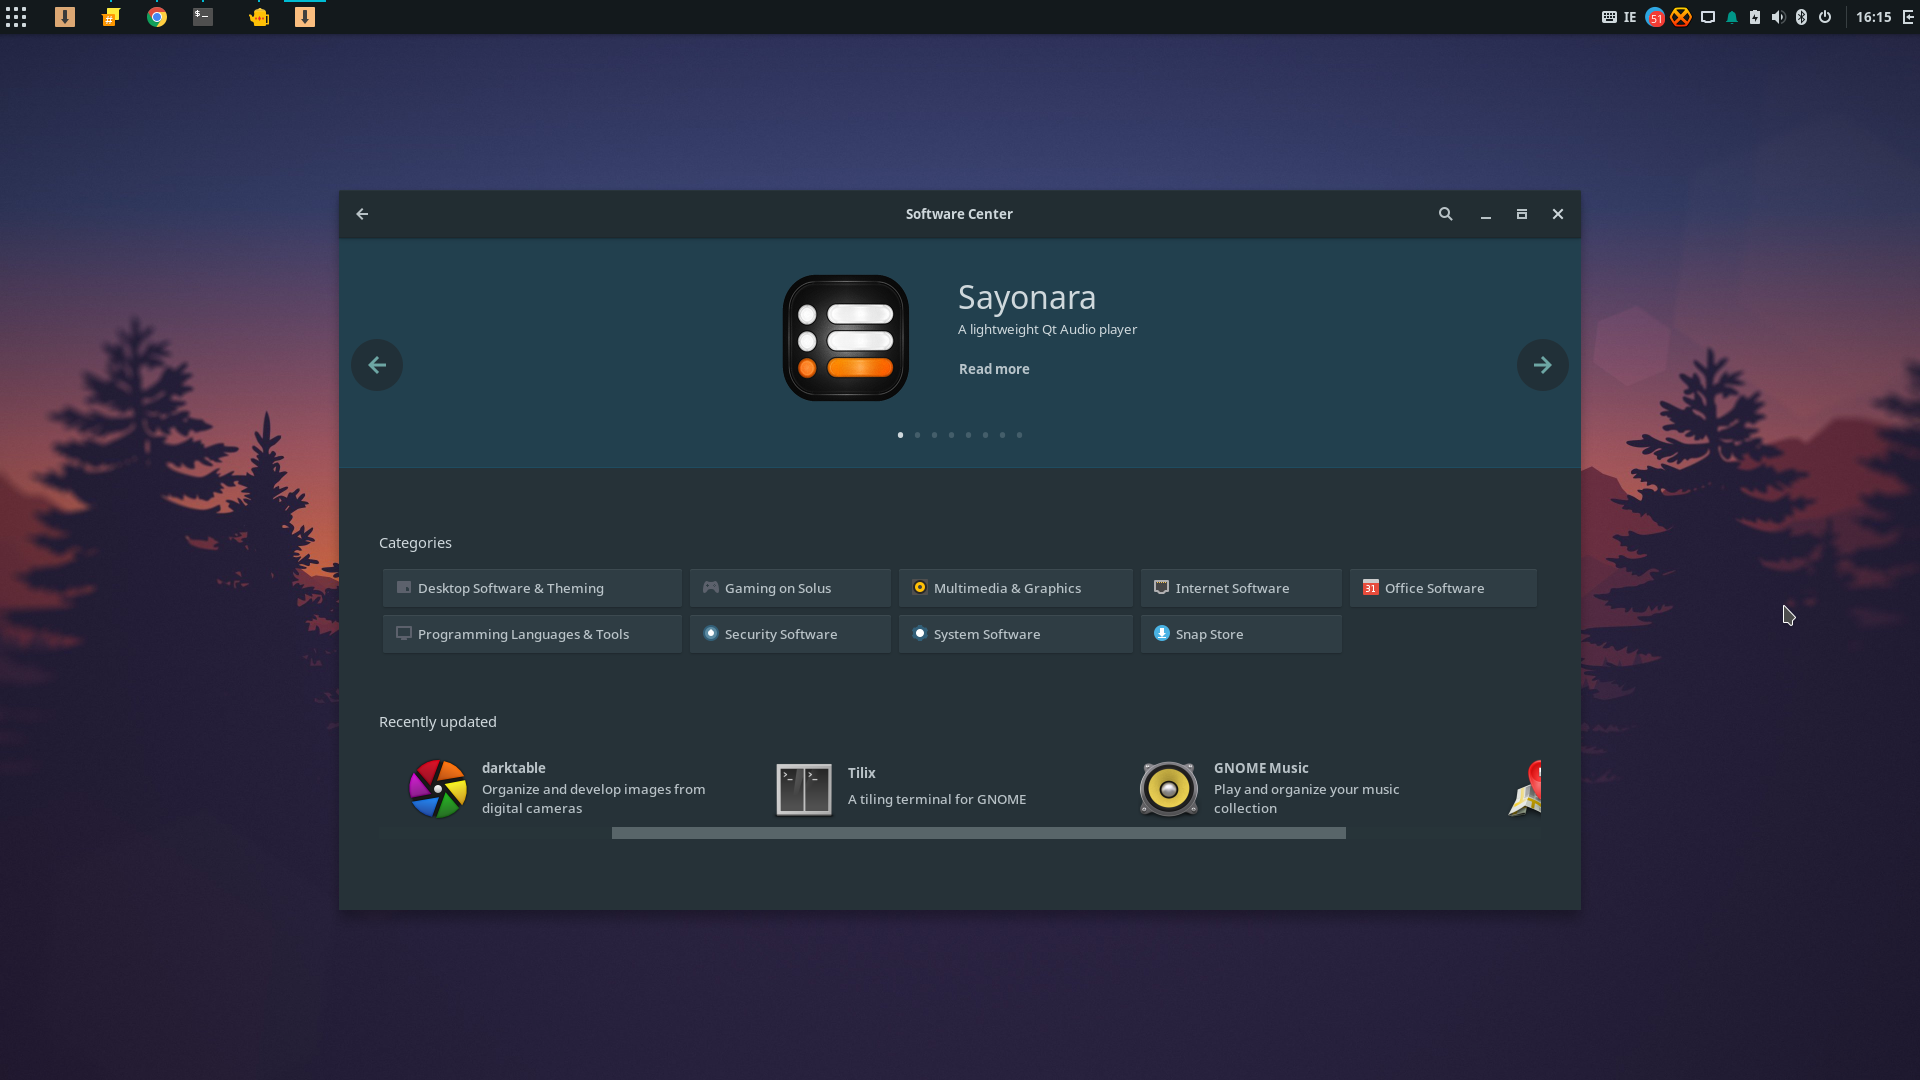1920x1080 pixels.
Task: Open the sticky notes hash icon
Action: tap(111, 17)
